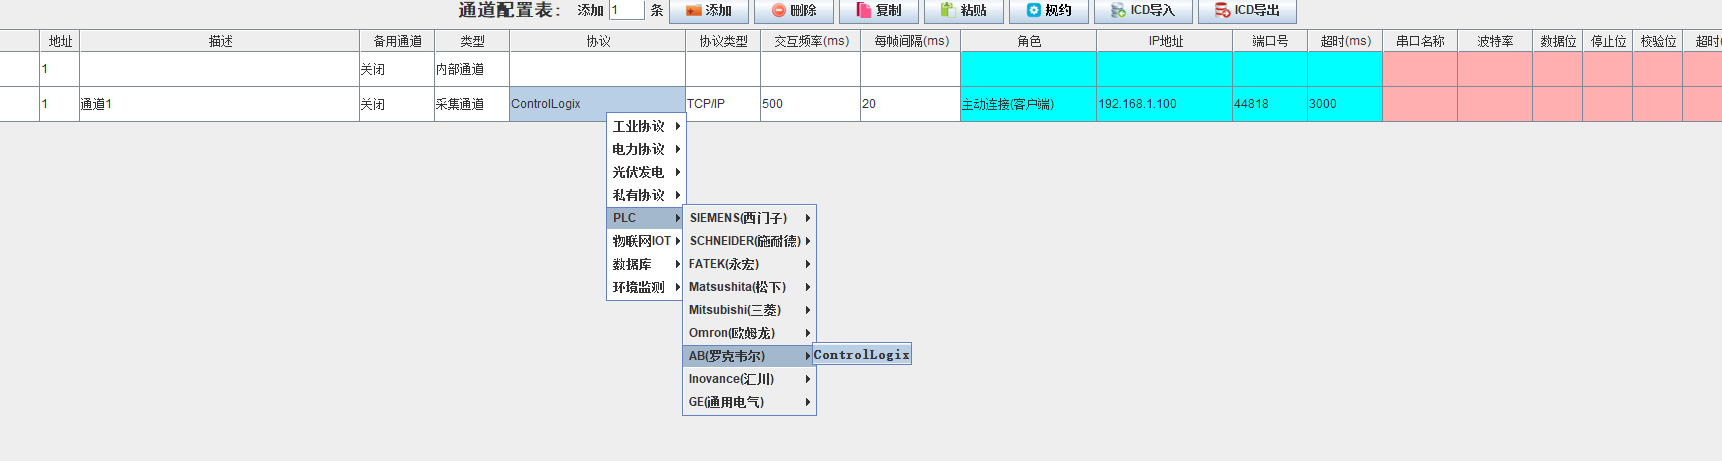
Task: Click the 通道1 description cell
Action: [x=219, y=104]
